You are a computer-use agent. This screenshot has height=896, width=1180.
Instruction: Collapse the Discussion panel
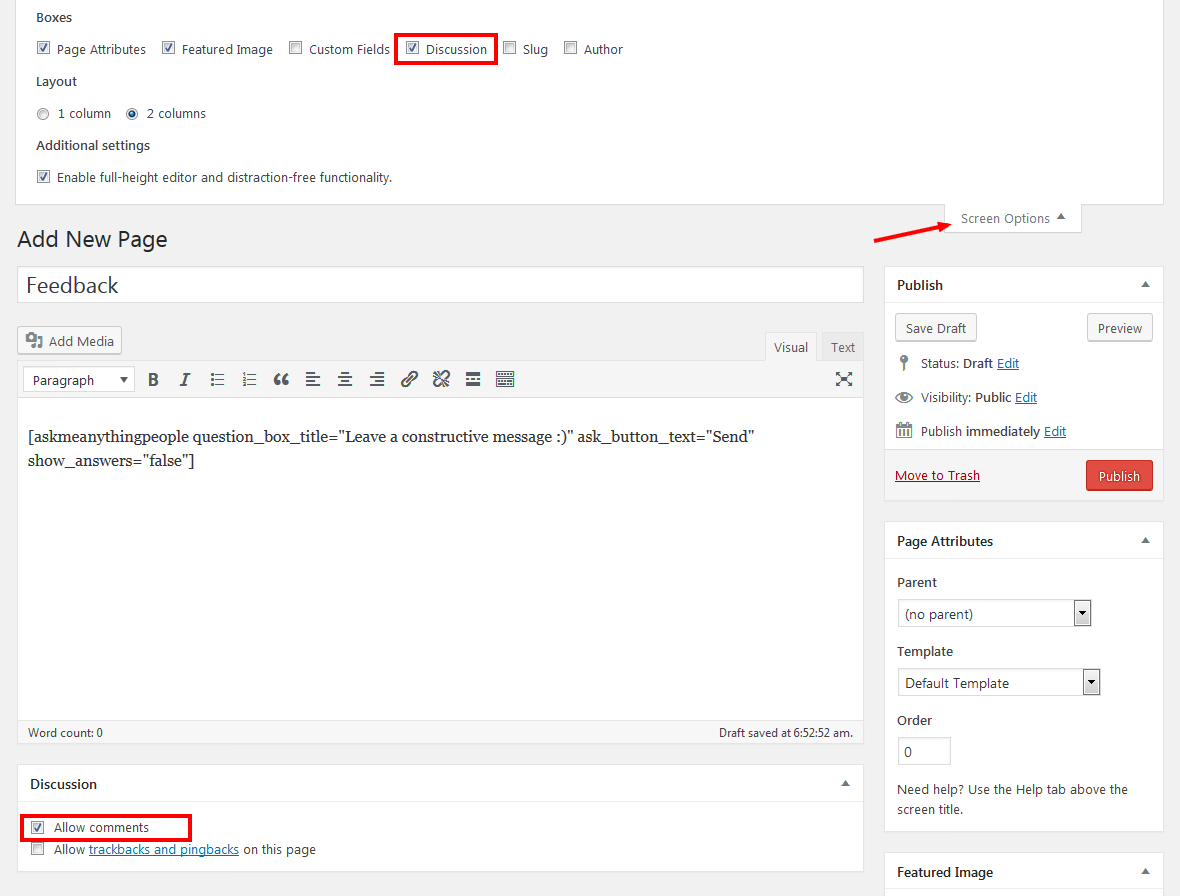click(845, 783)
